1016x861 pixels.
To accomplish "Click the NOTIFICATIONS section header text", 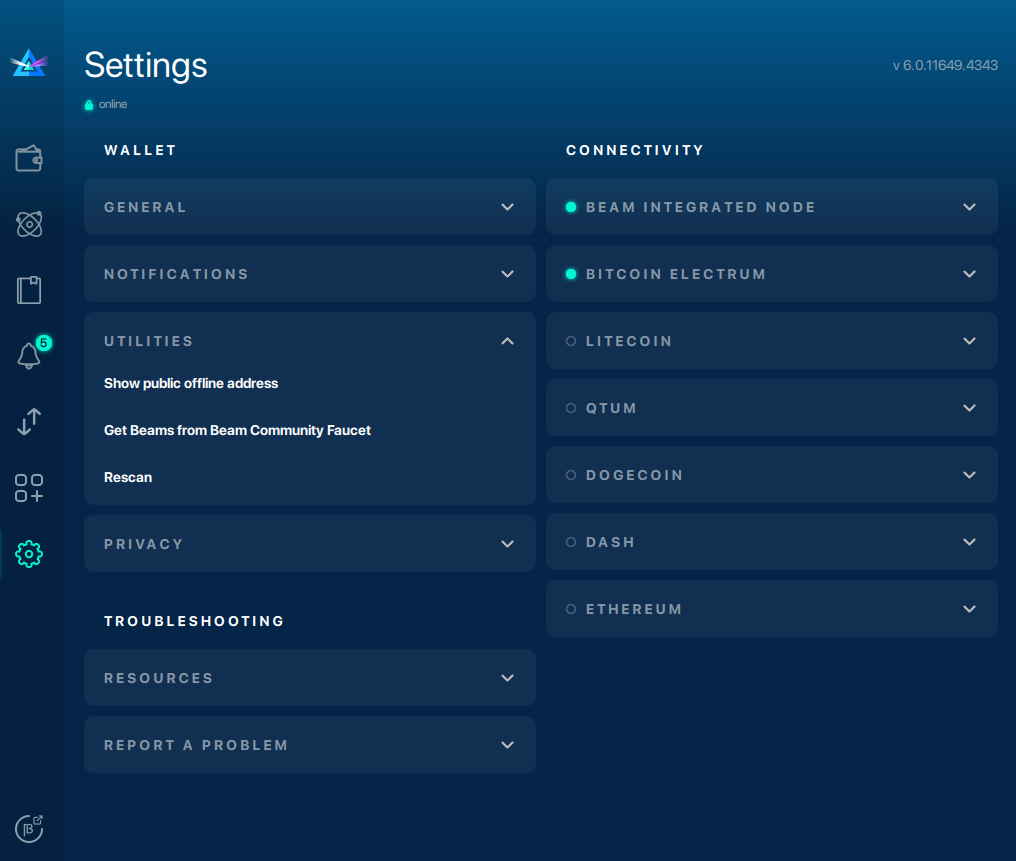I will pyautogui.click(x=176, y=274).
